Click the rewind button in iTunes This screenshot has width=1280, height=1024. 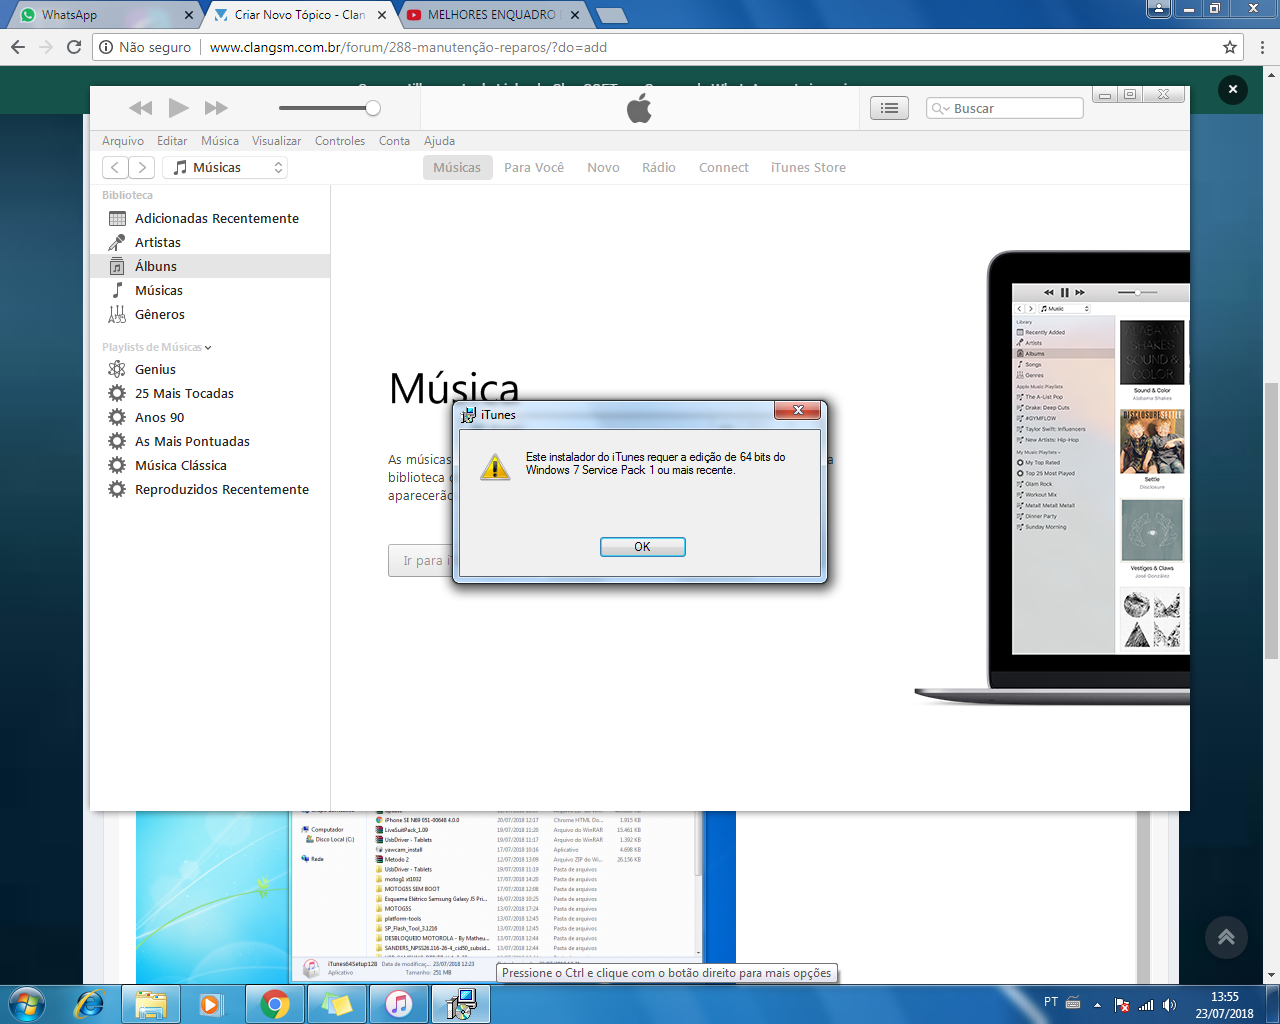pos(141,108)
